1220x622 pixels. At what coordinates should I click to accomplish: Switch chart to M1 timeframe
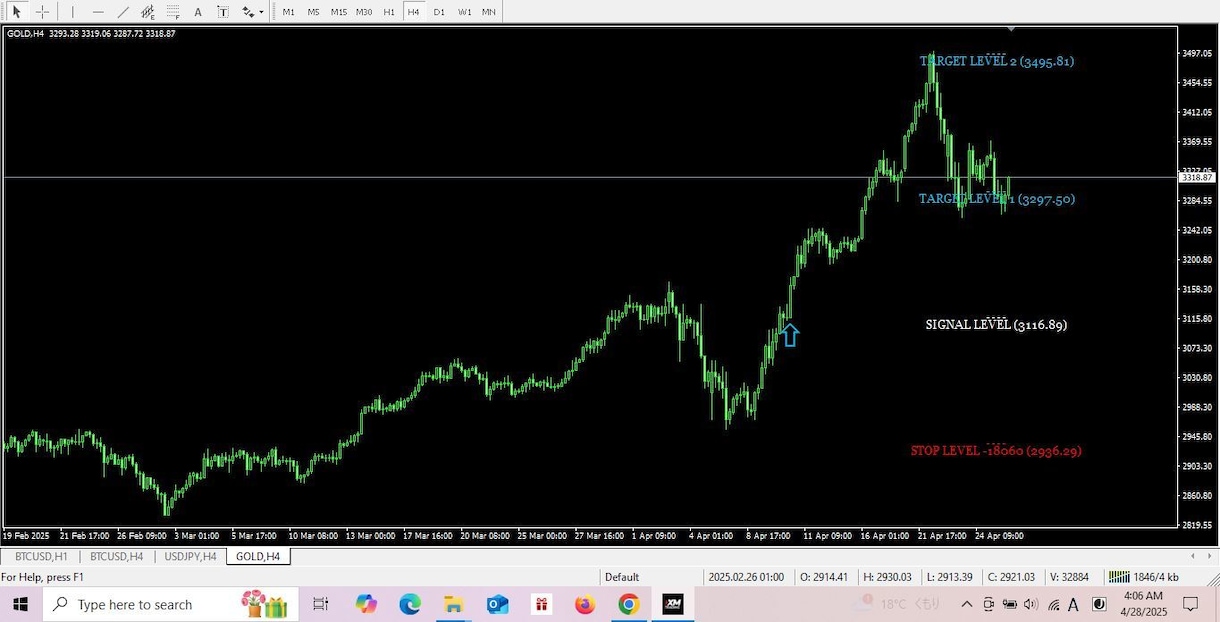(289, 12)
